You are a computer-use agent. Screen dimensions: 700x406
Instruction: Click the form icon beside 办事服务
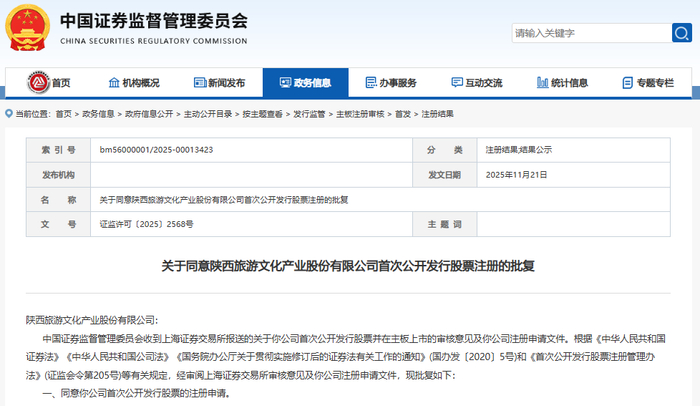(x=371, y=83)
